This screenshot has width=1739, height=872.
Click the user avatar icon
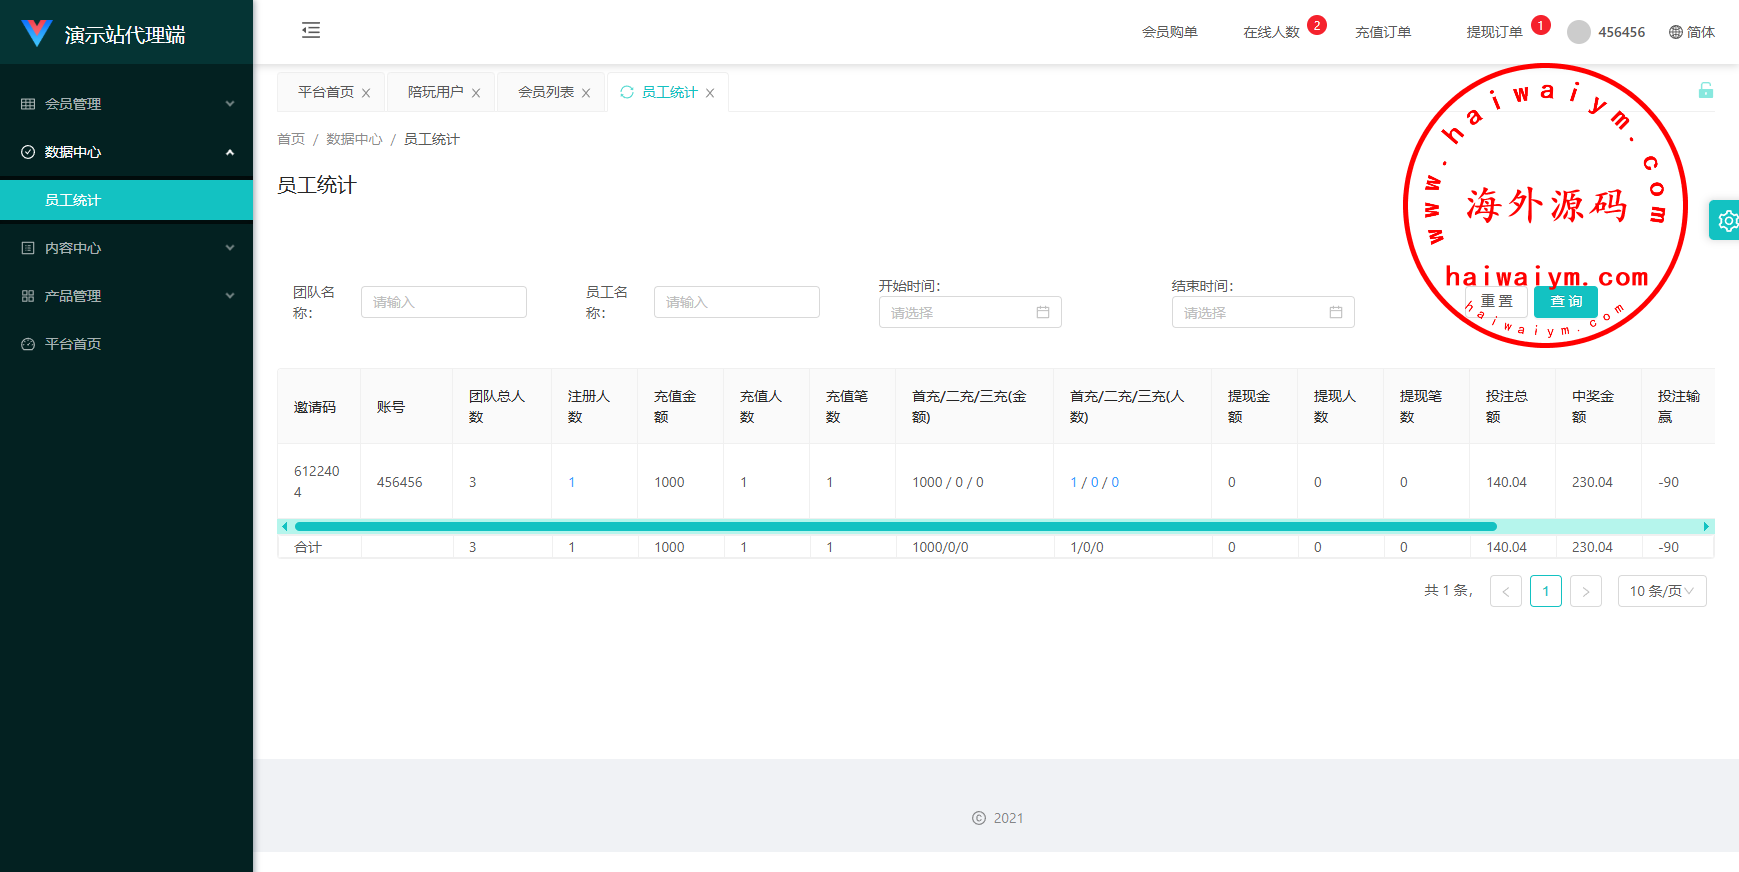coord(1579,32)
